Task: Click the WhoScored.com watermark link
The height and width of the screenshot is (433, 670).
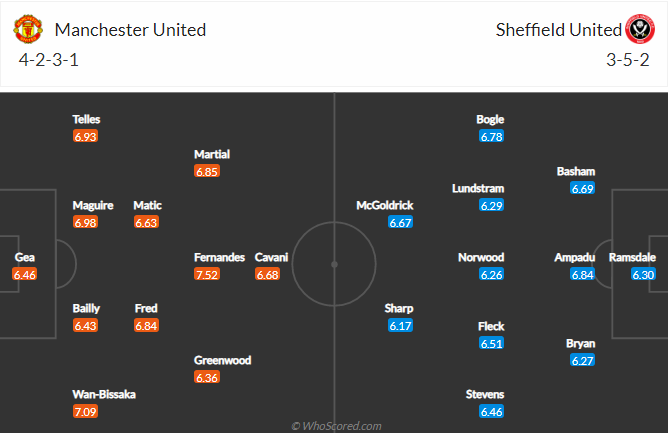Action: point(336,425)
